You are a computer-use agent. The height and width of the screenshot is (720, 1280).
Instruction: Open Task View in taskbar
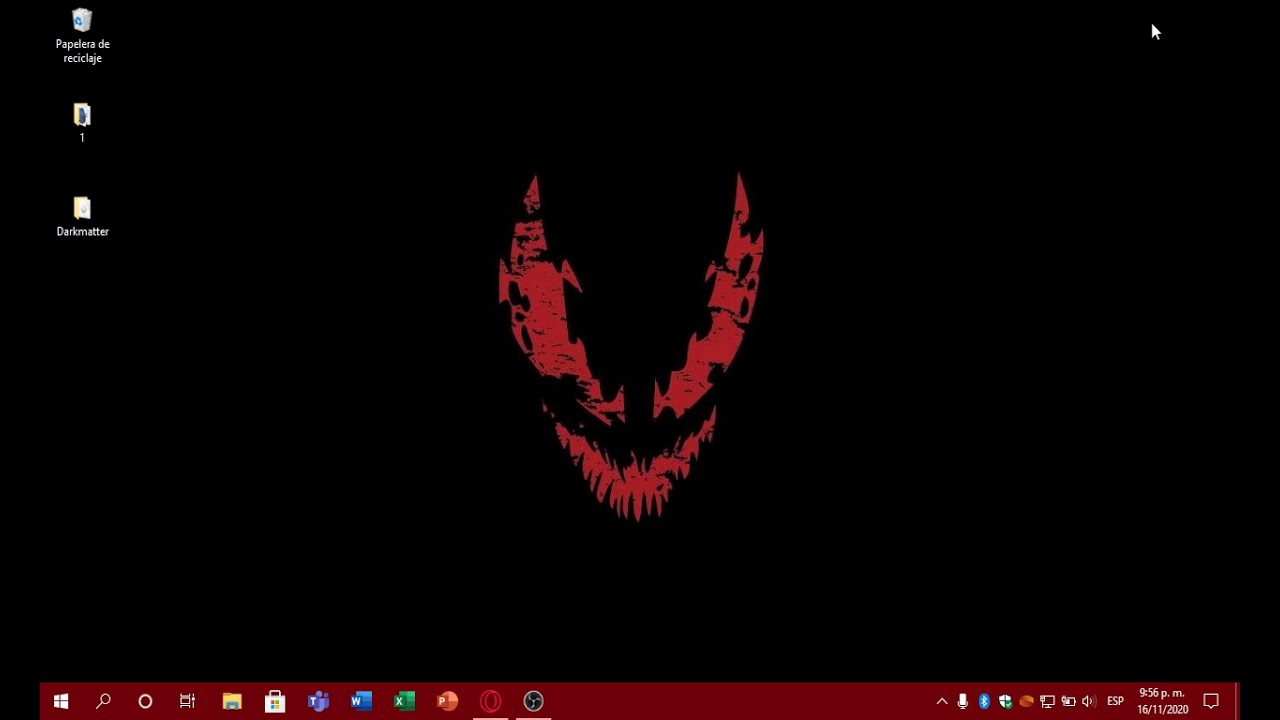coord(187,701)
